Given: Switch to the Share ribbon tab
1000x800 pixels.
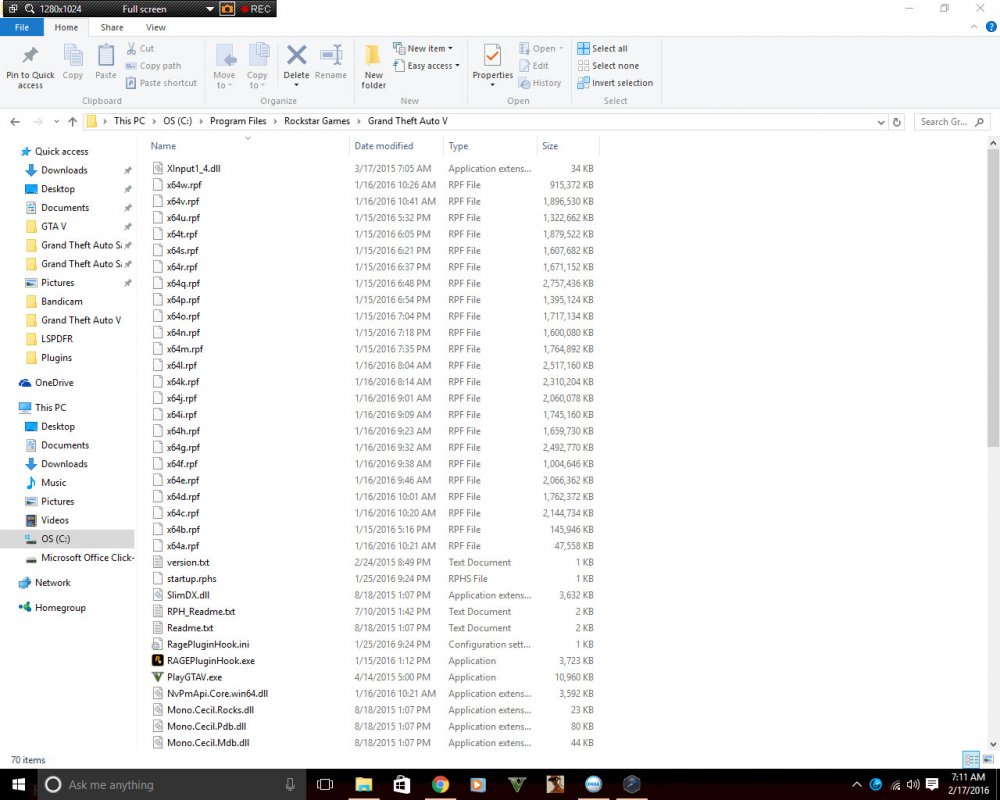Looking at the screenshot, I should 112,27.
